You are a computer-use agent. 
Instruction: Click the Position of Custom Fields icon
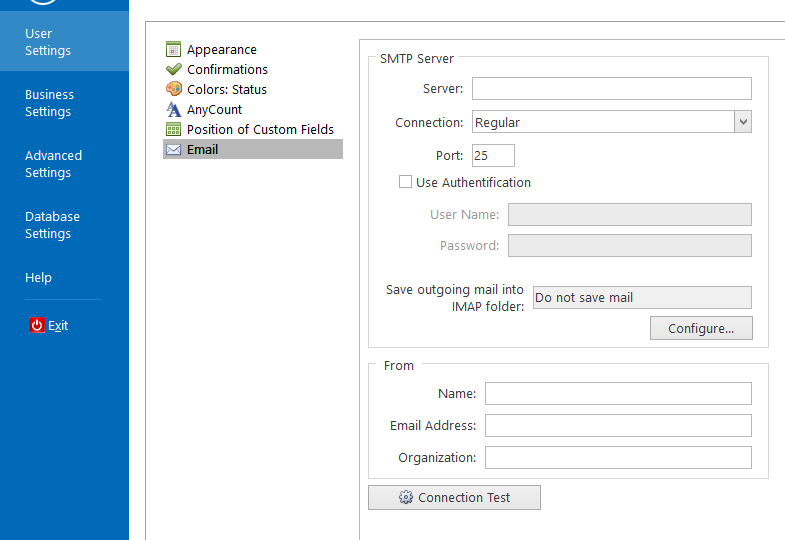(173, 129)
